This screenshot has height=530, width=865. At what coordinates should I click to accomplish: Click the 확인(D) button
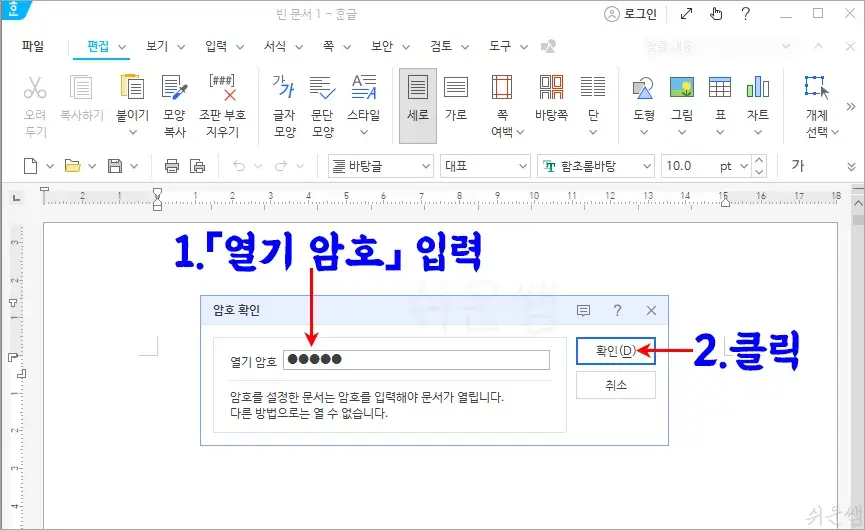616,351
